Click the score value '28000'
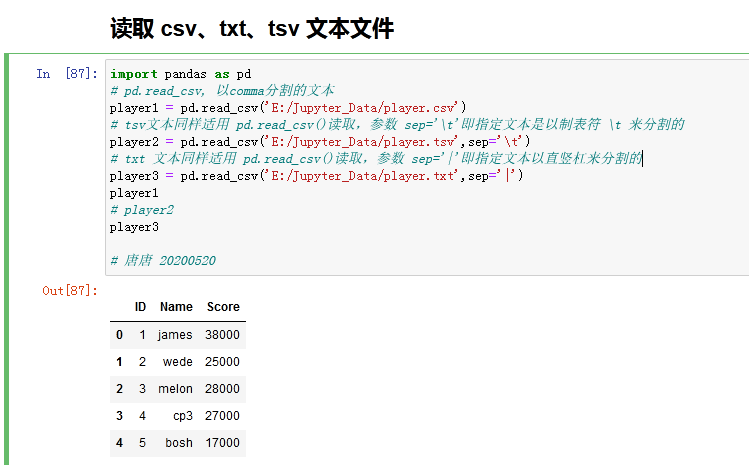749x465 pixels. tap(222, 389)
